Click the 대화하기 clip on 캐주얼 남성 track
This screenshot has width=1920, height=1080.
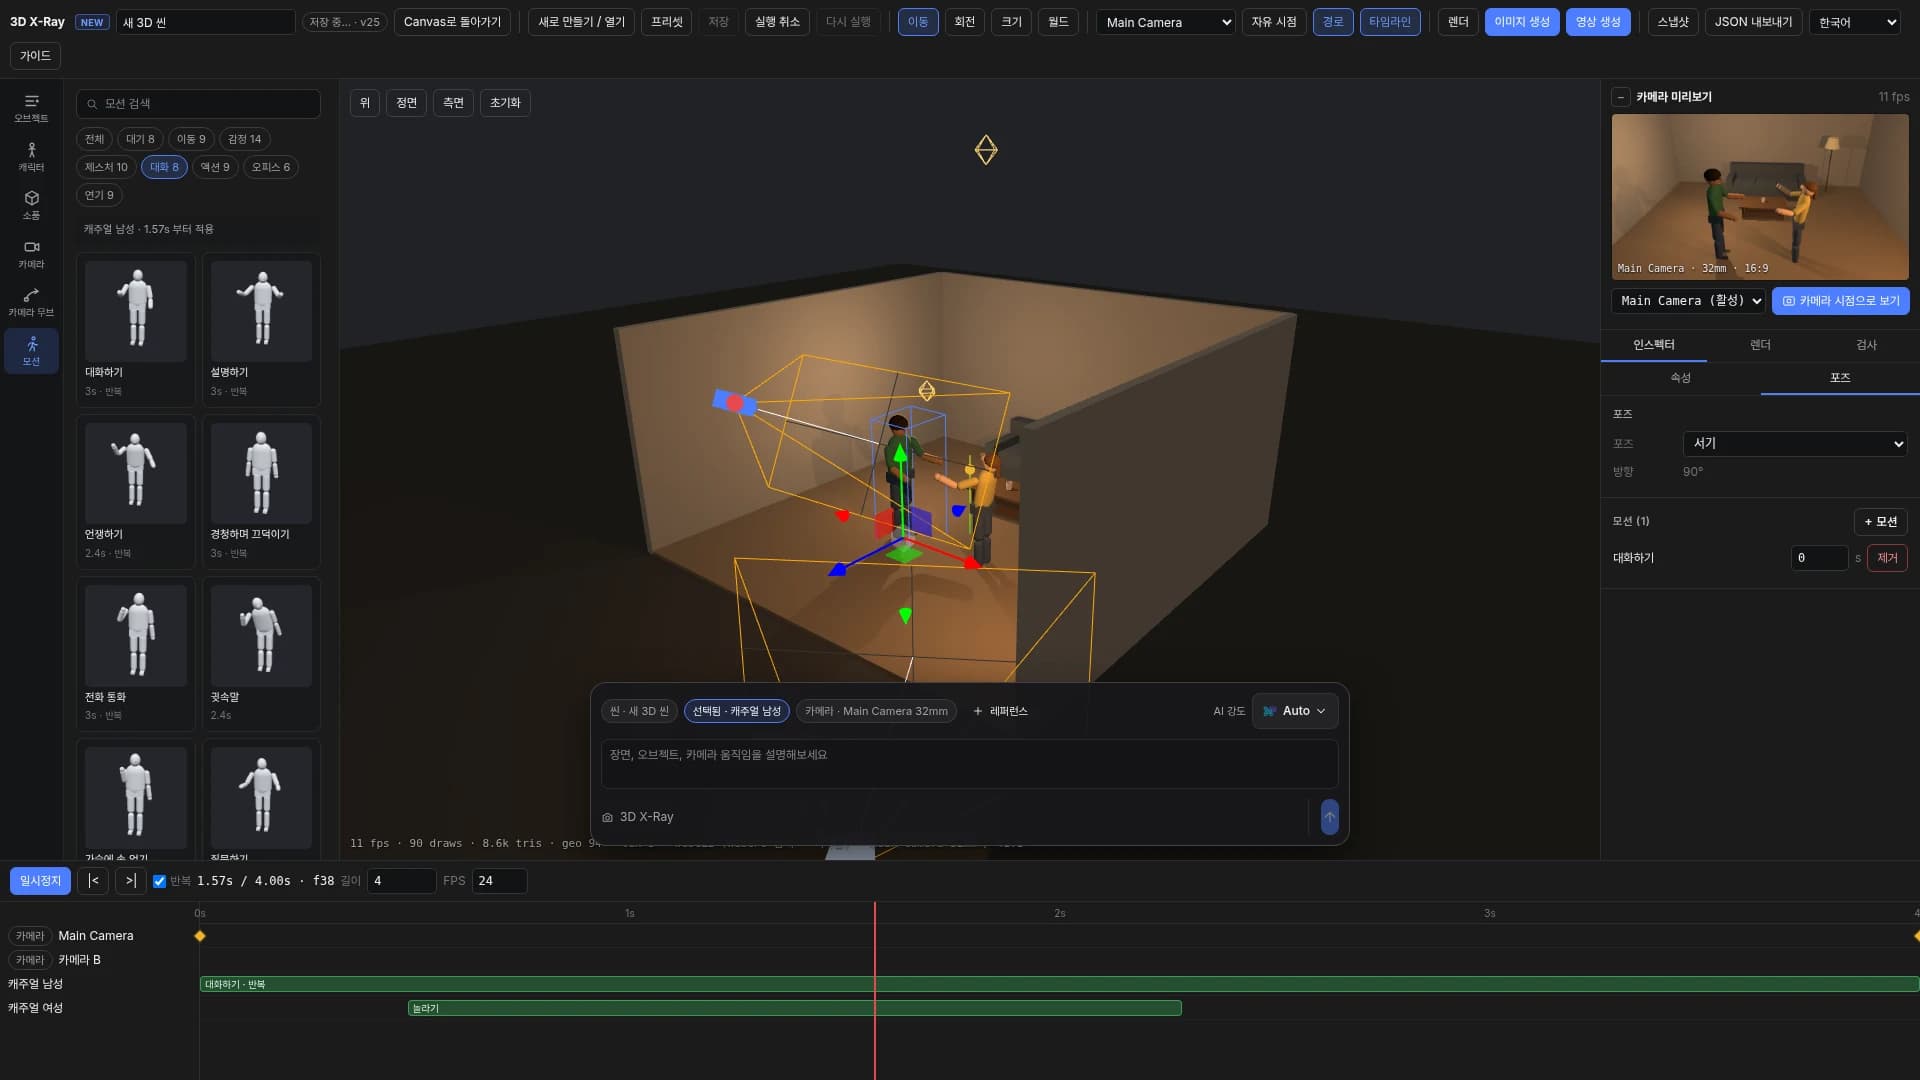(1059, 984)
